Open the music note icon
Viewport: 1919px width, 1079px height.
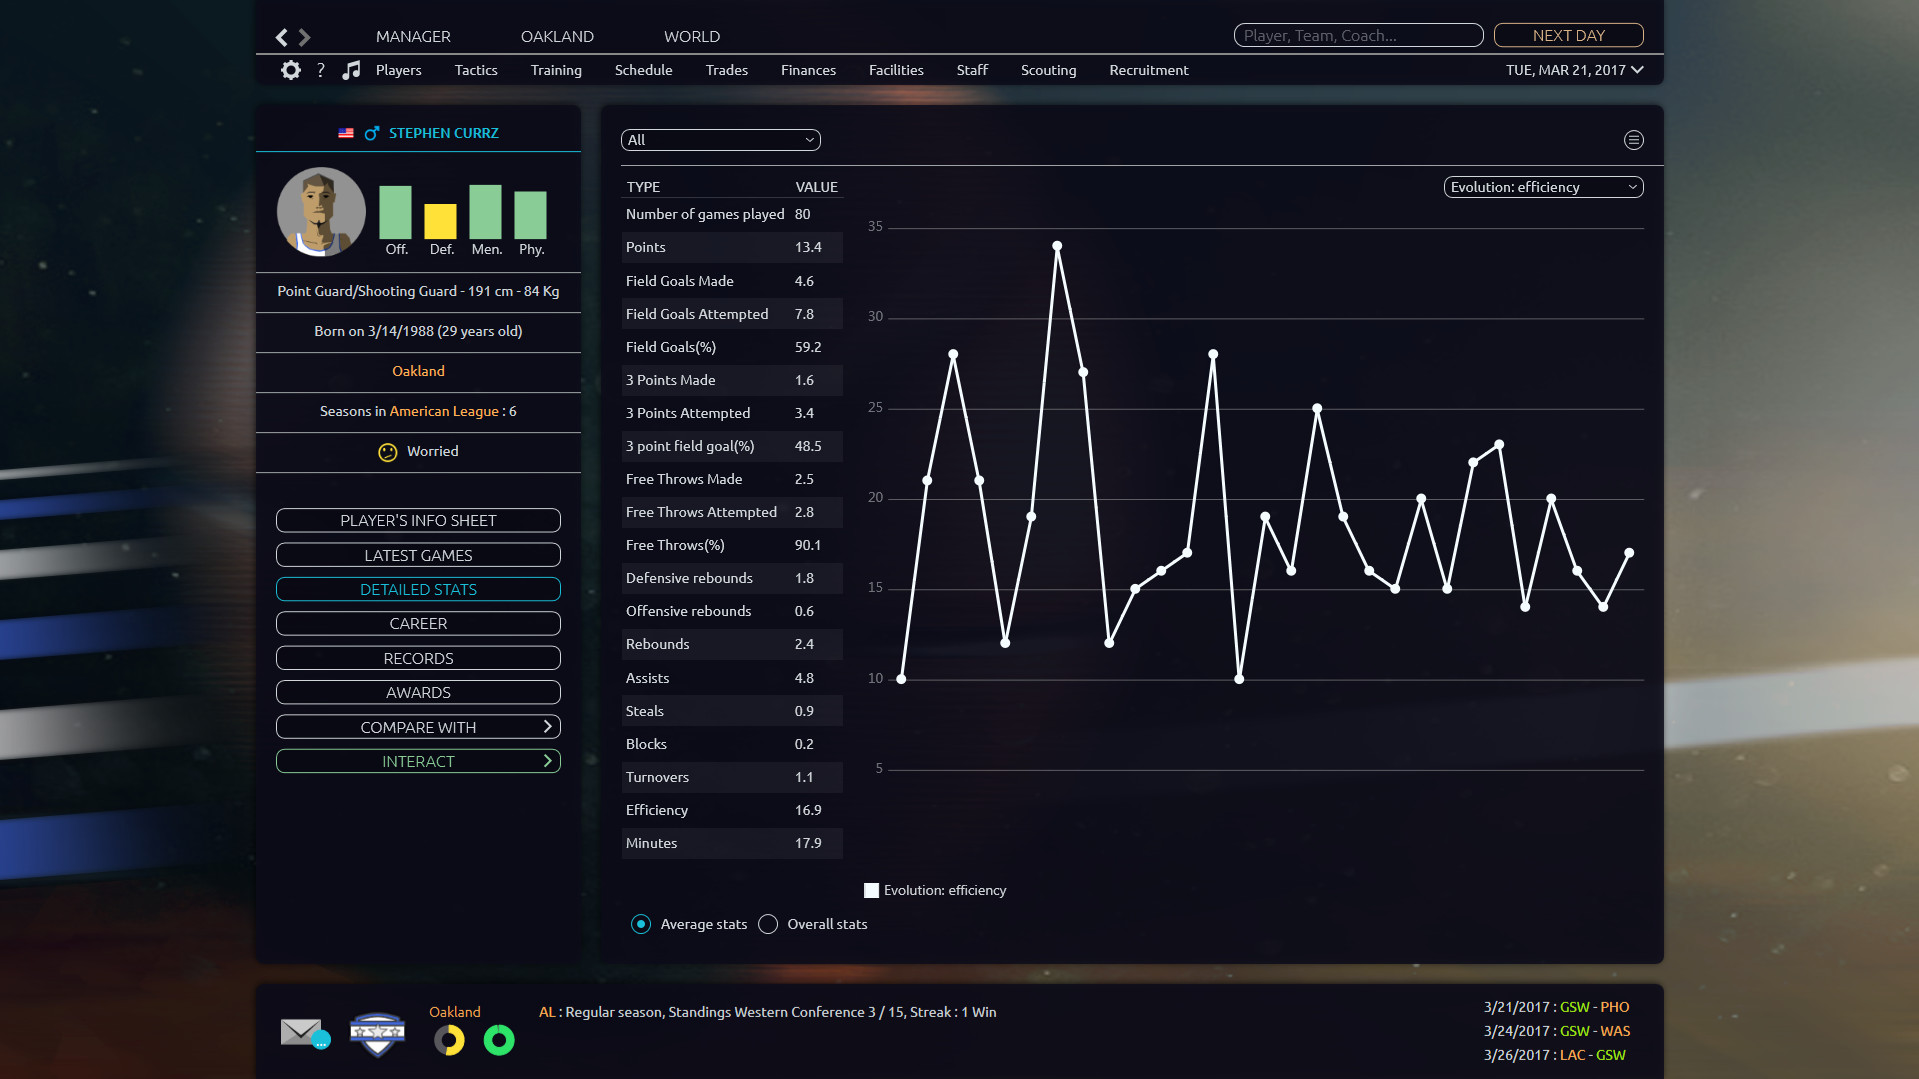coord(351,70)
